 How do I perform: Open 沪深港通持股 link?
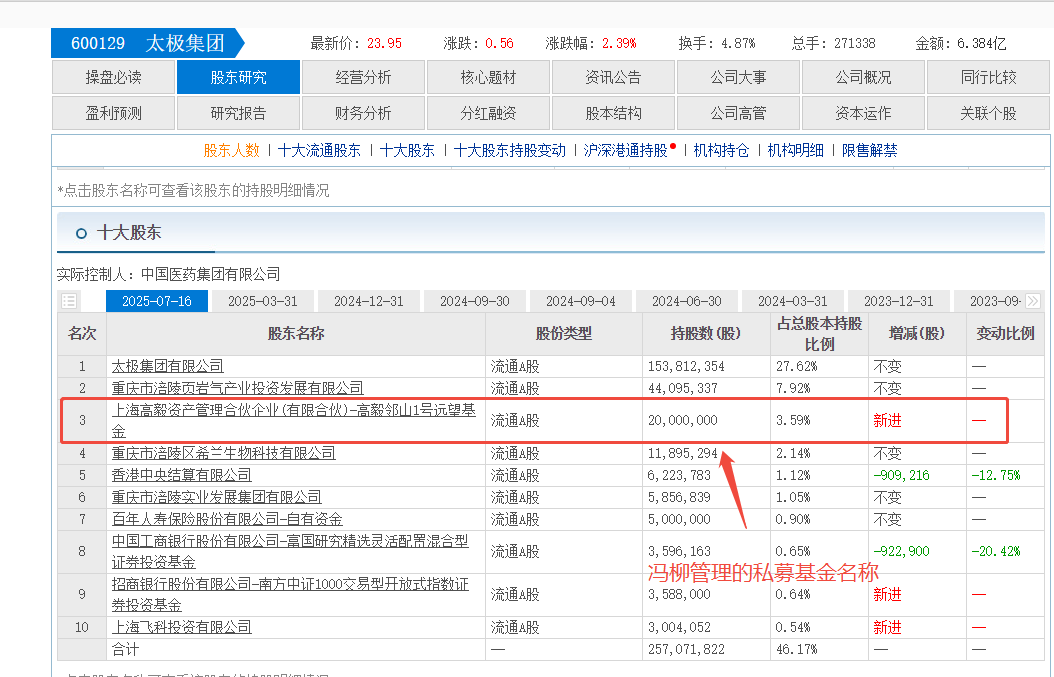tap(626, 151)
